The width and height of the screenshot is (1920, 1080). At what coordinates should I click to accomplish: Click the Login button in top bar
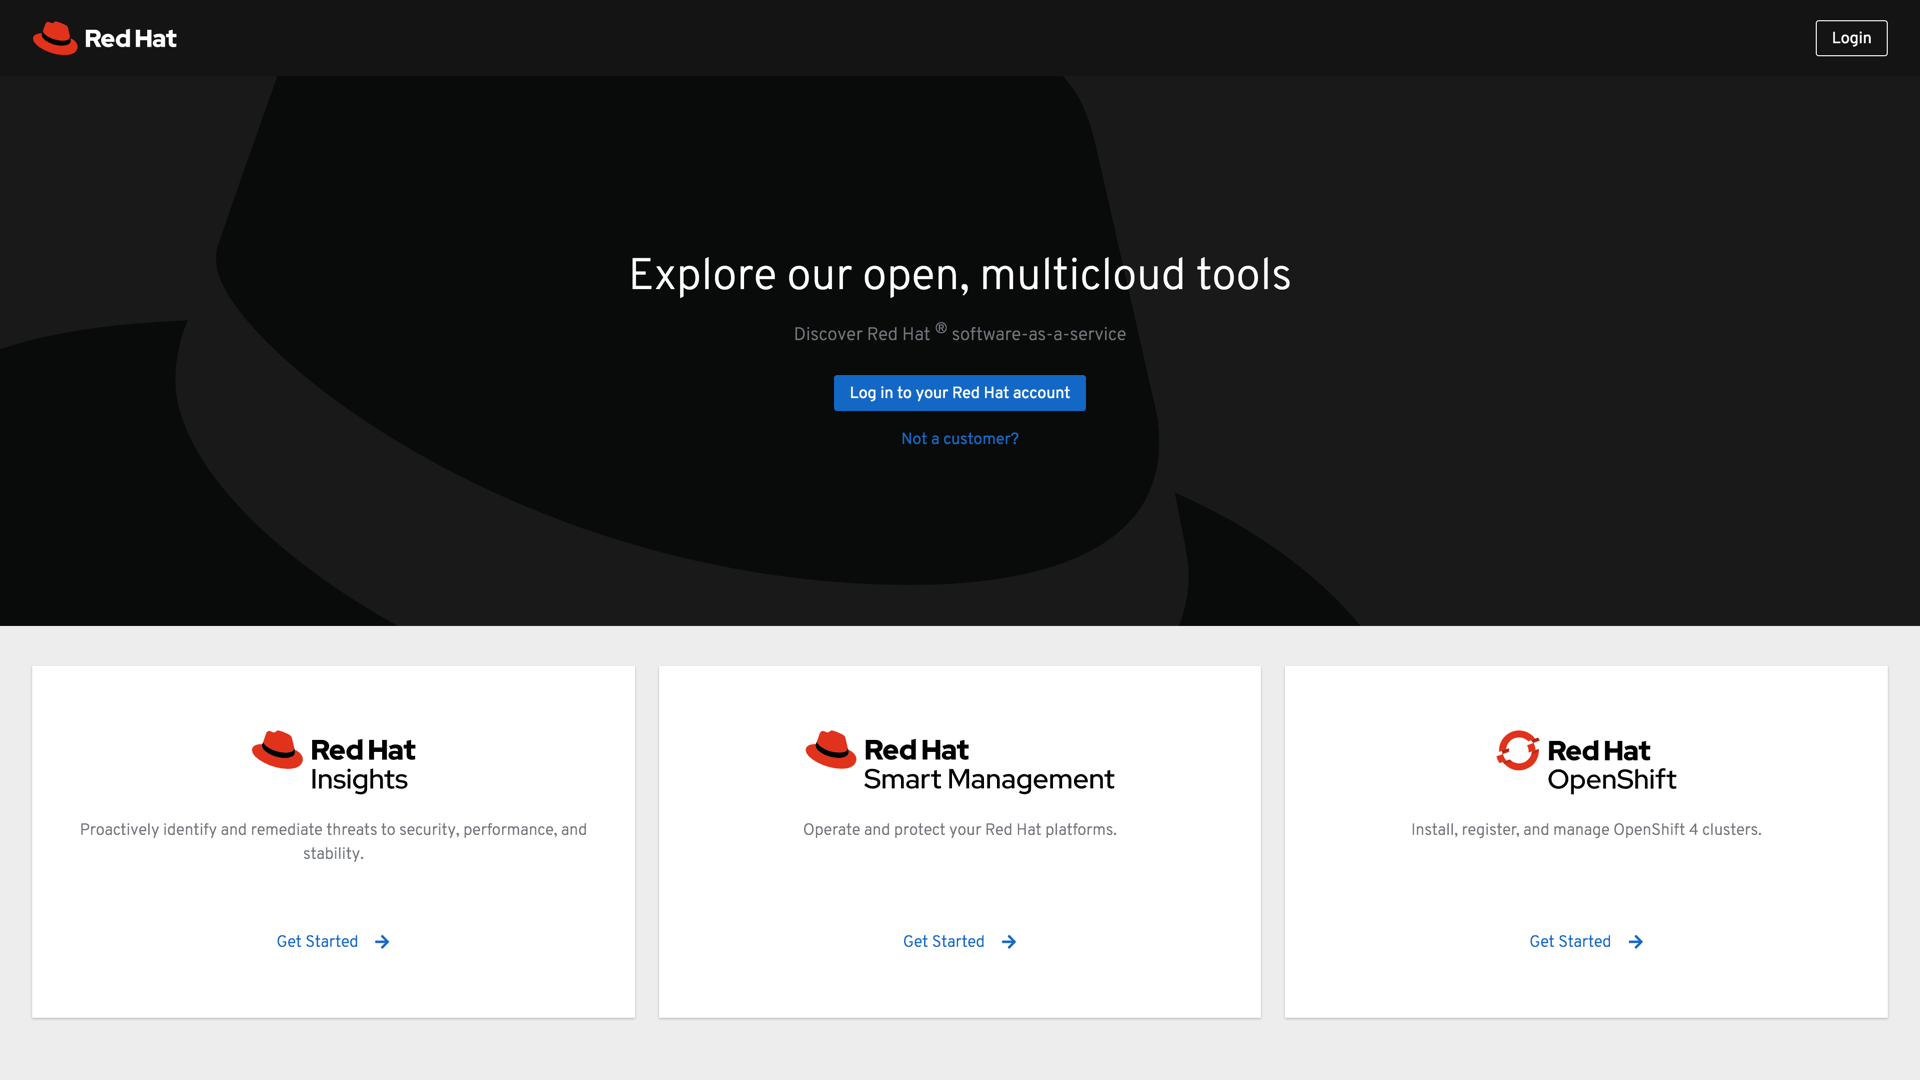tap(1851, 38)
